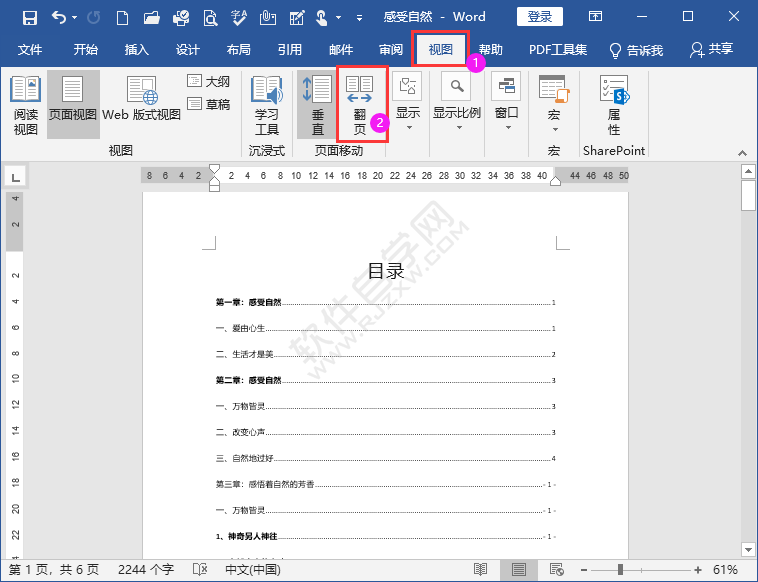Open the Undo history dropdown arrow
Screen dimensions: 758x582
point(74,18)
